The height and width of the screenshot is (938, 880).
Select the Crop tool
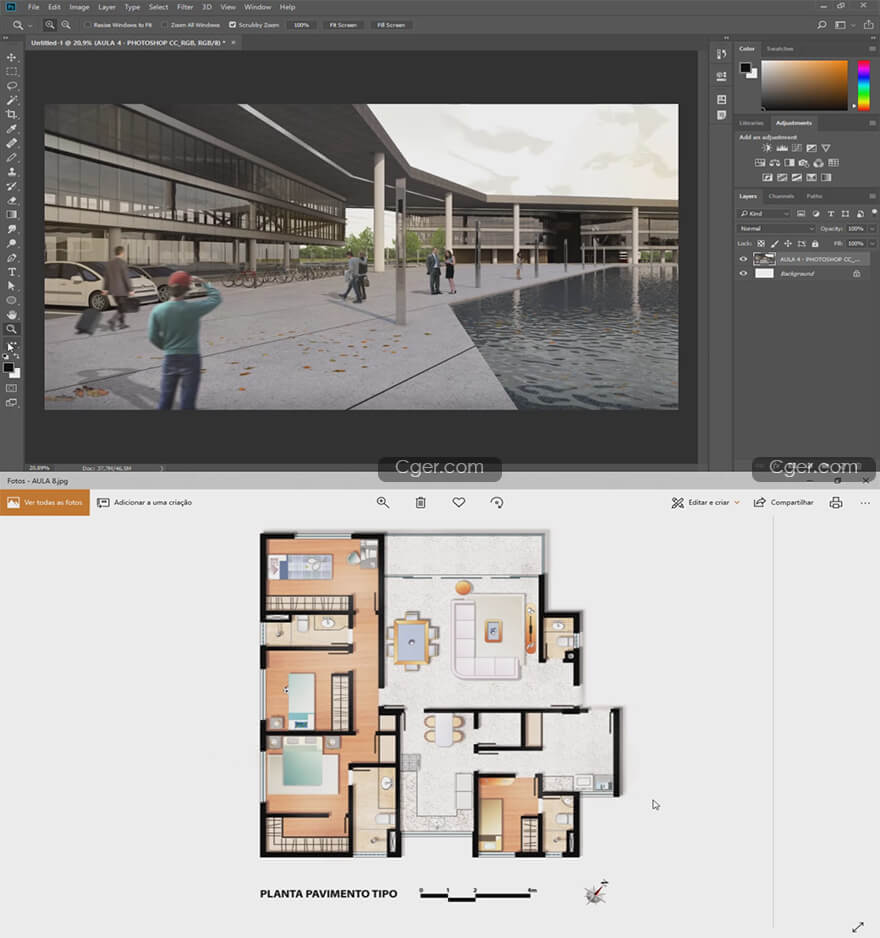pyautogui.click(x=12, y=114)
